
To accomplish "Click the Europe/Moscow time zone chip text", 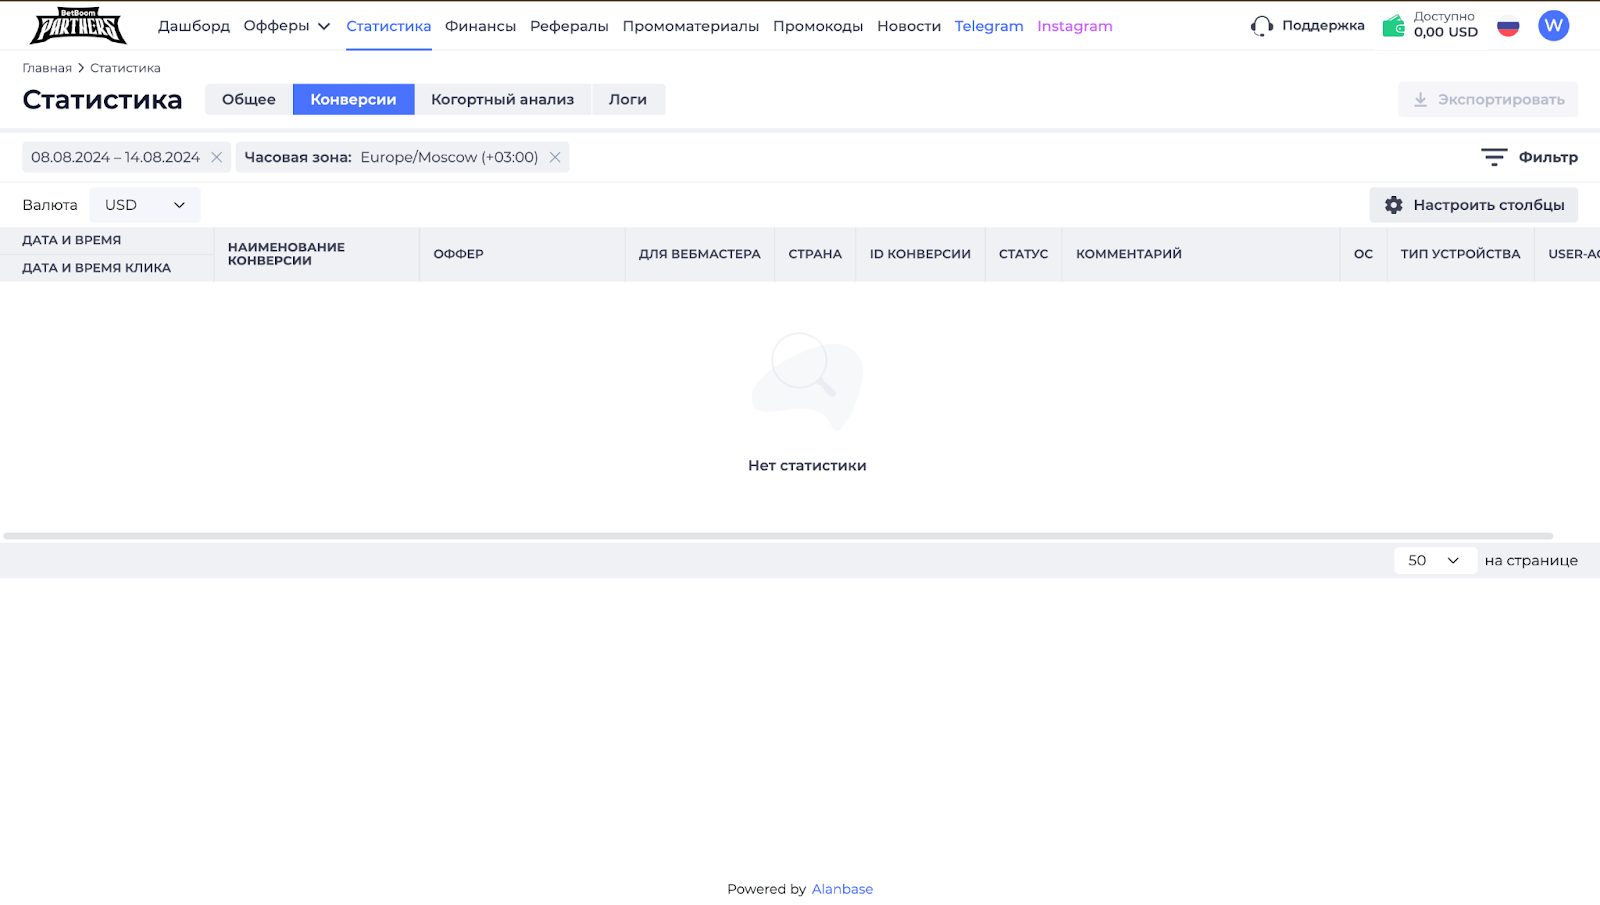I will [449, 157].
